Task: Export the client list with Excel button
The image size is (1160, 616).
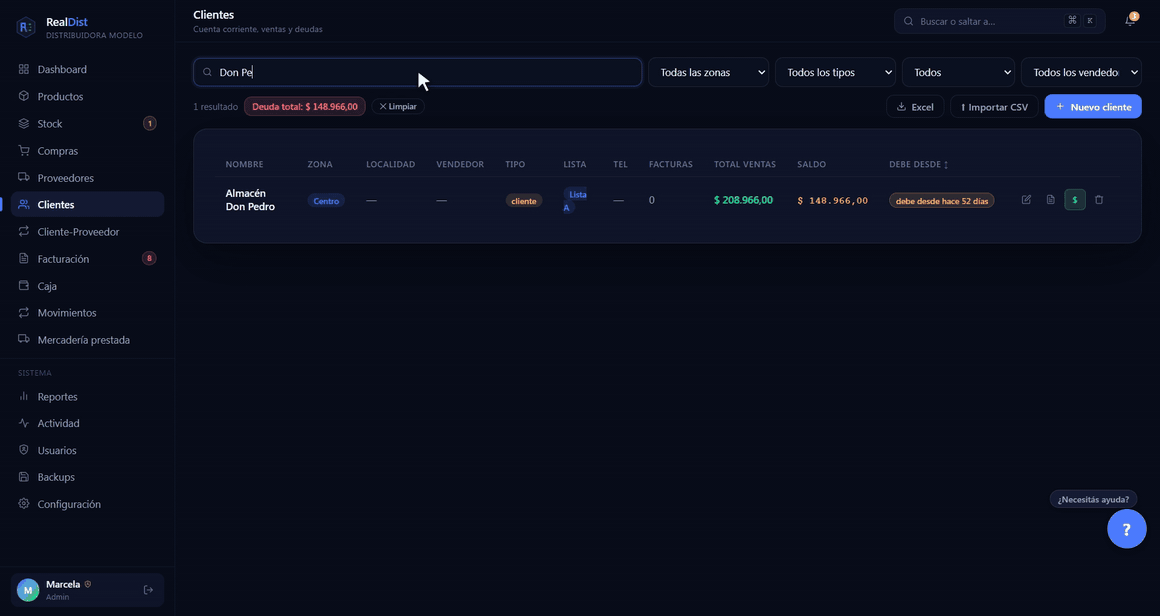Action: point(915,106)
